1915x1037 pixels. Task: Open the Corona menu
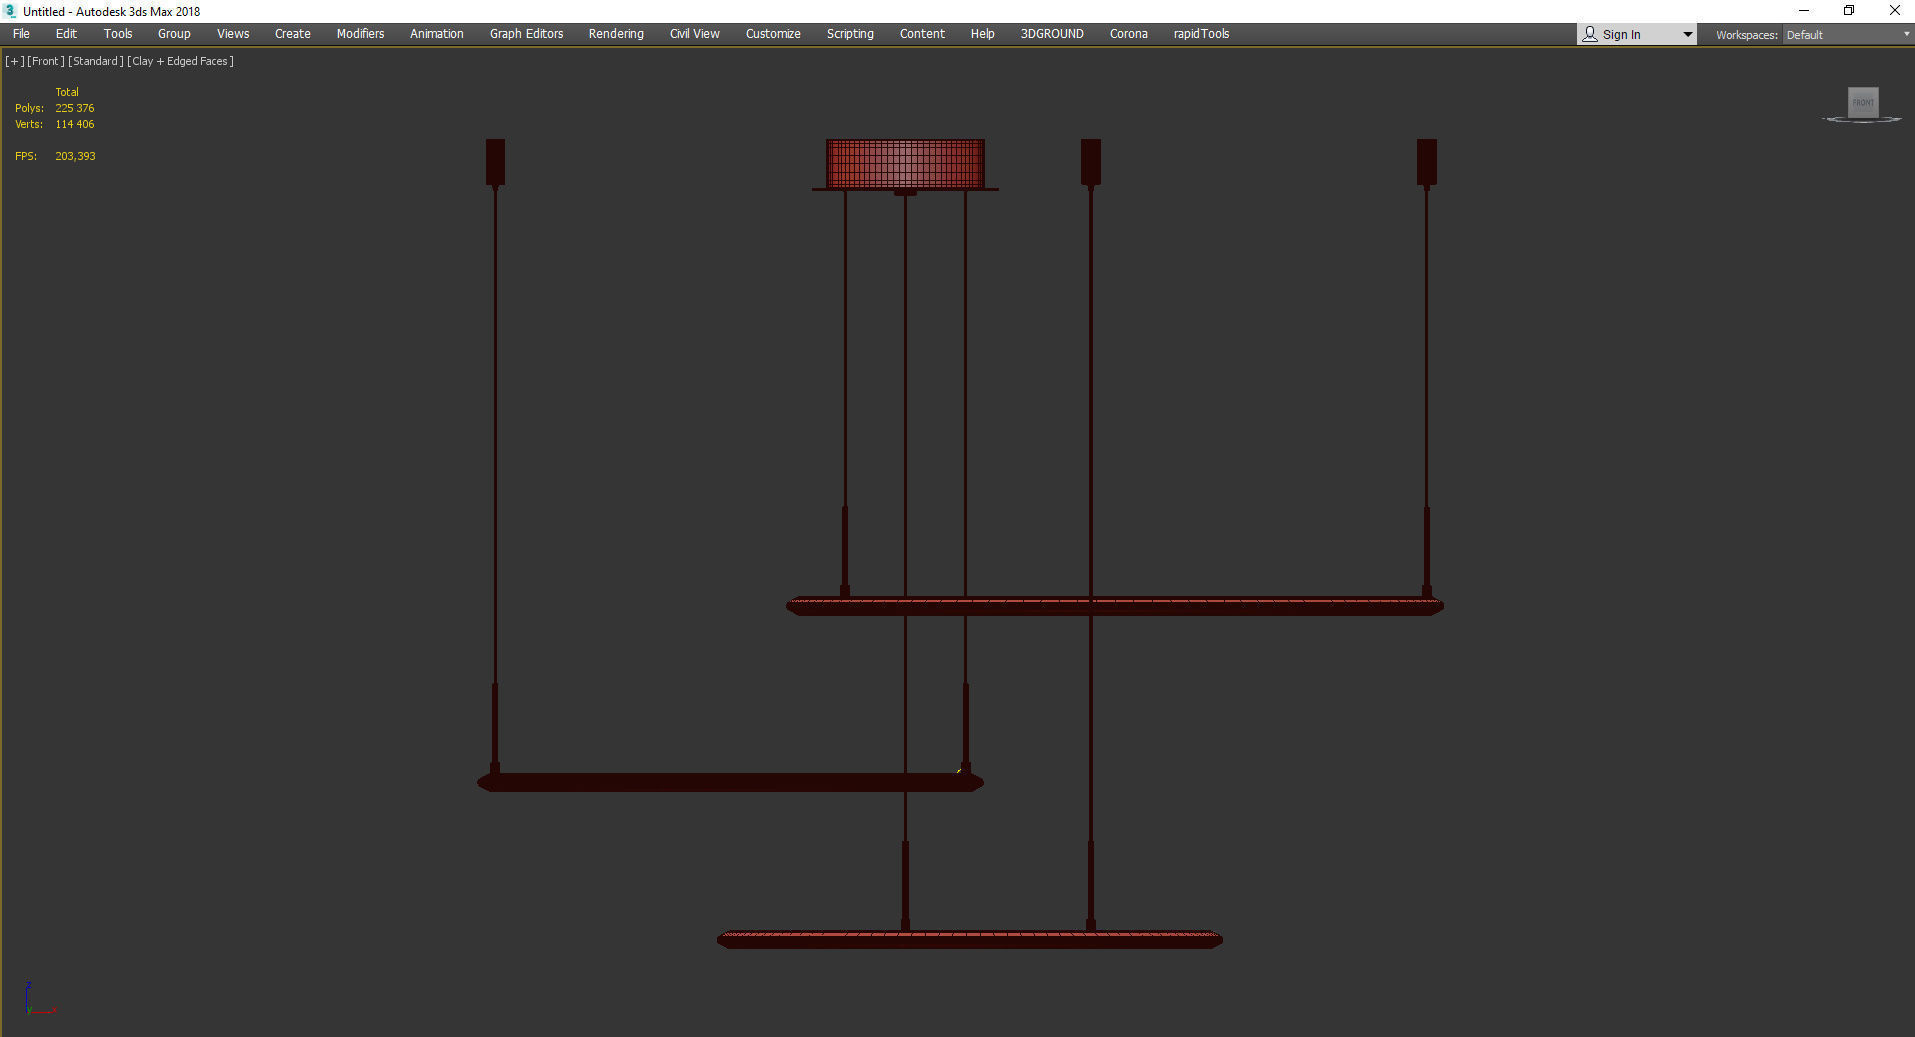tap(1129, 34)
